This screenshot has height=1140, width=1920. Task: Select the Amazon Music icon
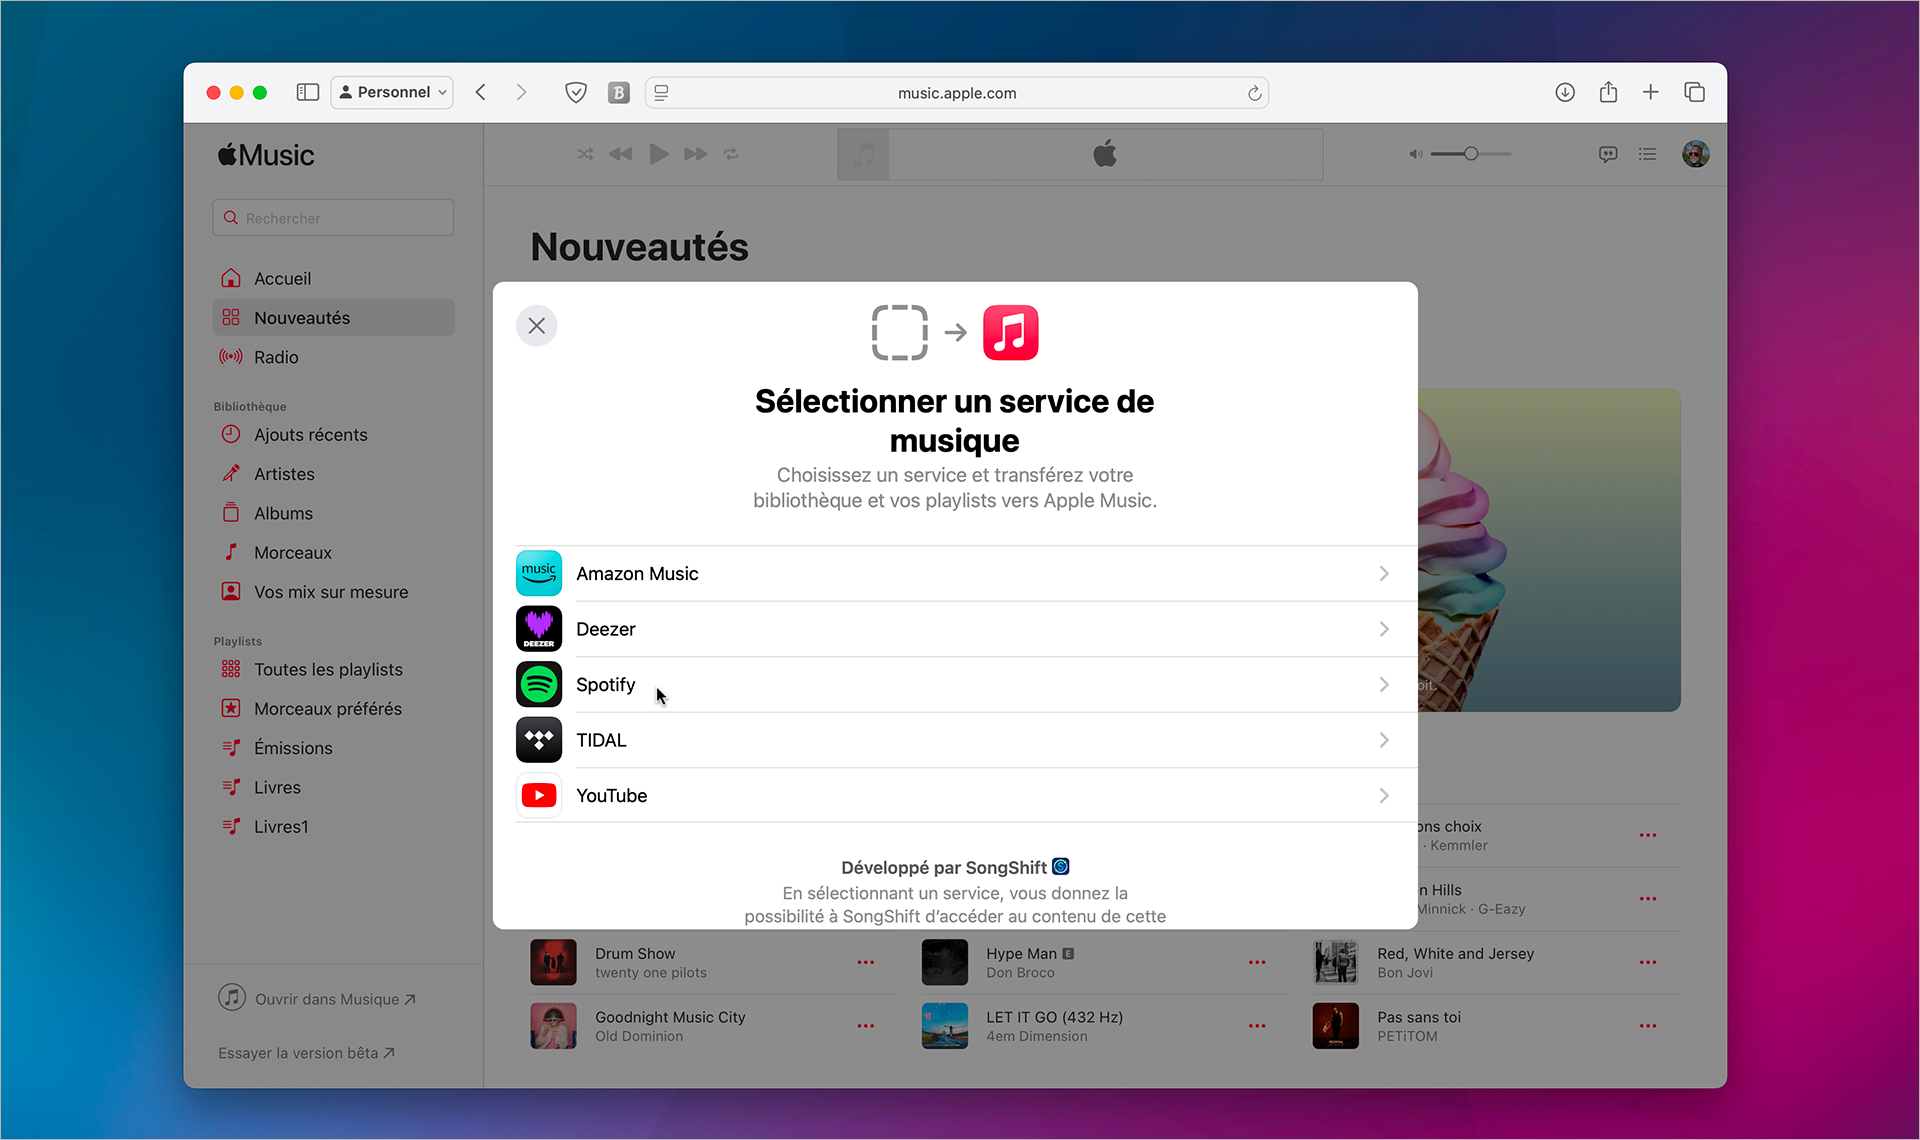click(539, 574)
